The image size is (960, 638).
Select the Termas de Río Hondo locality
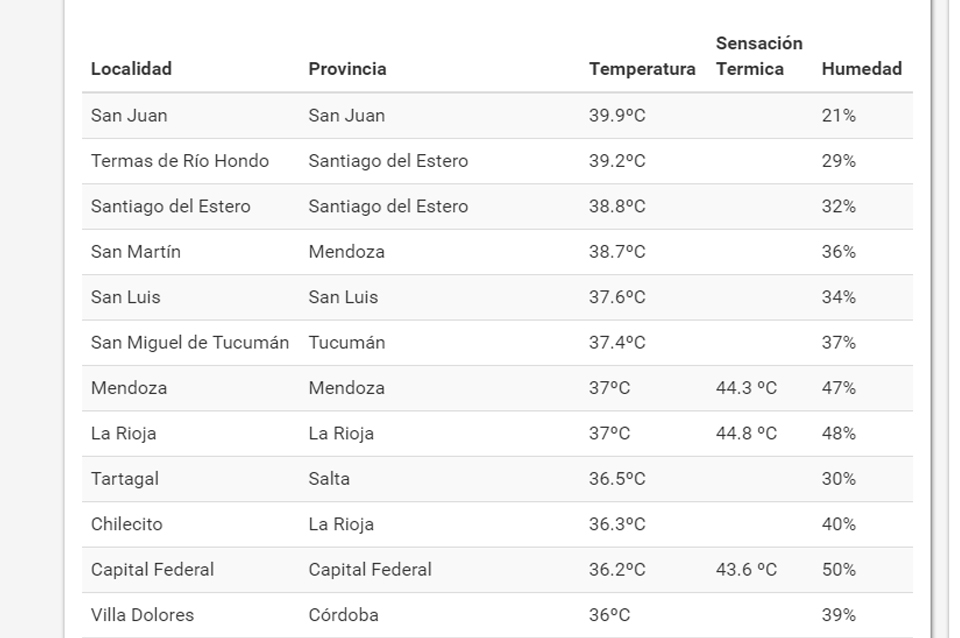click(180, 161)
